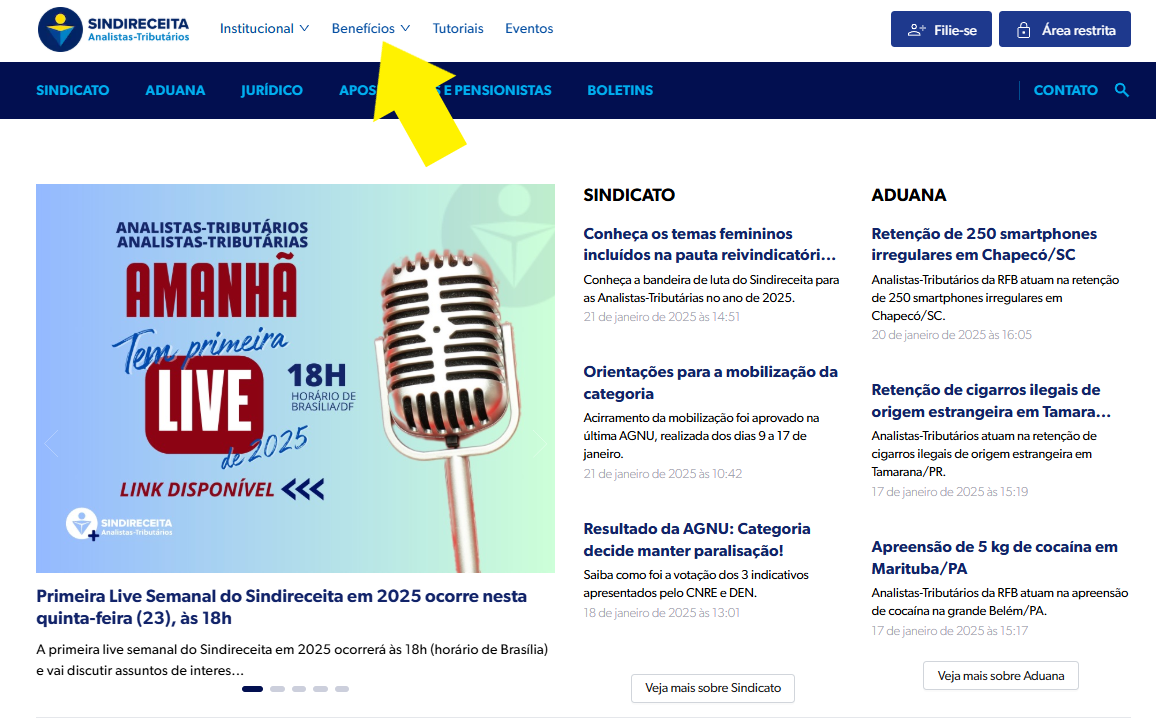Viewport: 1156px width, 722px height.
Task: Select the BOLETINS navigation tab
Action: [620, 90]
